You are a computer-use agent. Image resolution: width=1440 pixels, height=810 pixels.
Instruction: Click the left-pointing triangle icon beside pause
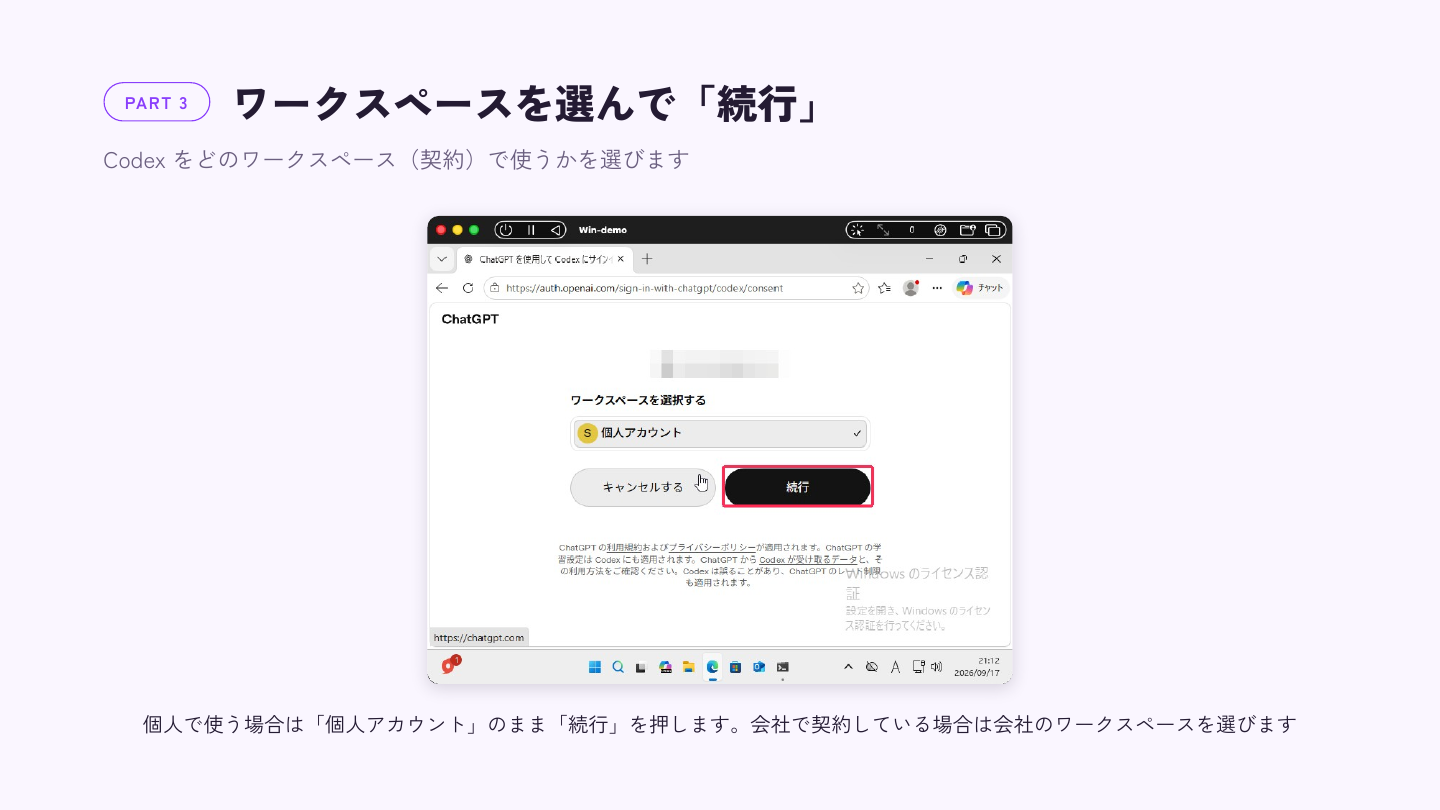pyautogui.click(x=556, y=230)
